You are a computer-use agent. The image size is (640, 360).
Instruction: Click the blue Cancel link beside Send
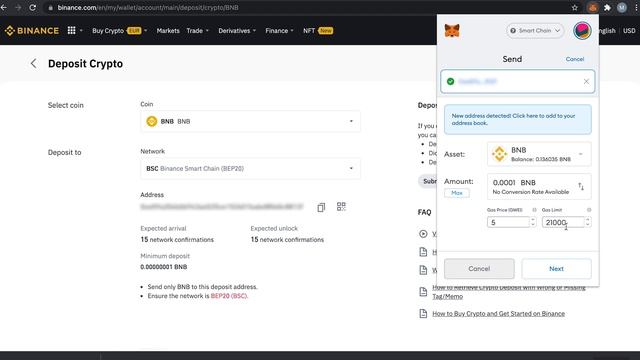click(x=575, y=59)
